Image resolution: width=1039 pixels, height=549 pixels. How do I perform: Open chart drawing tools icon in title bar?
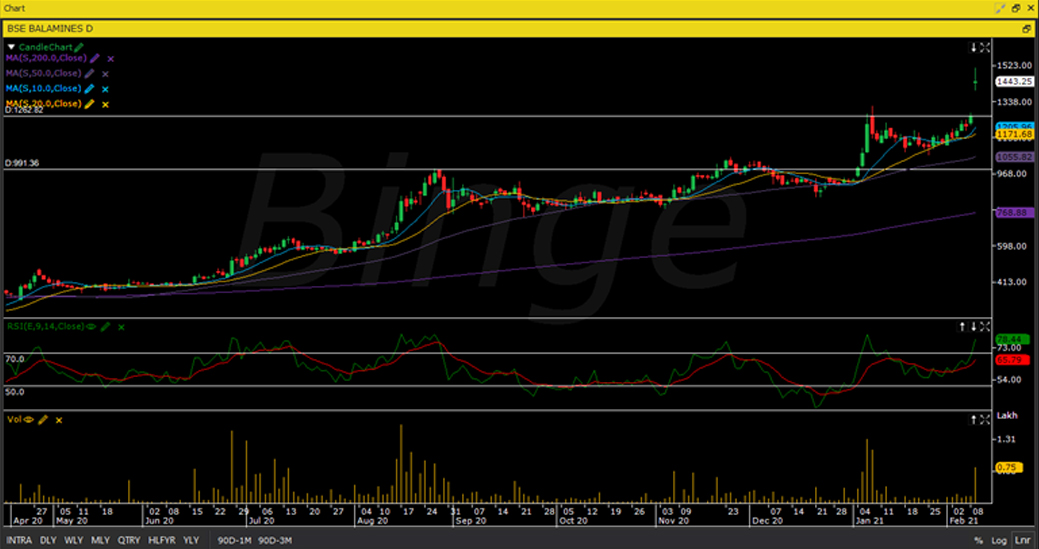click(x=1001, y=8)
